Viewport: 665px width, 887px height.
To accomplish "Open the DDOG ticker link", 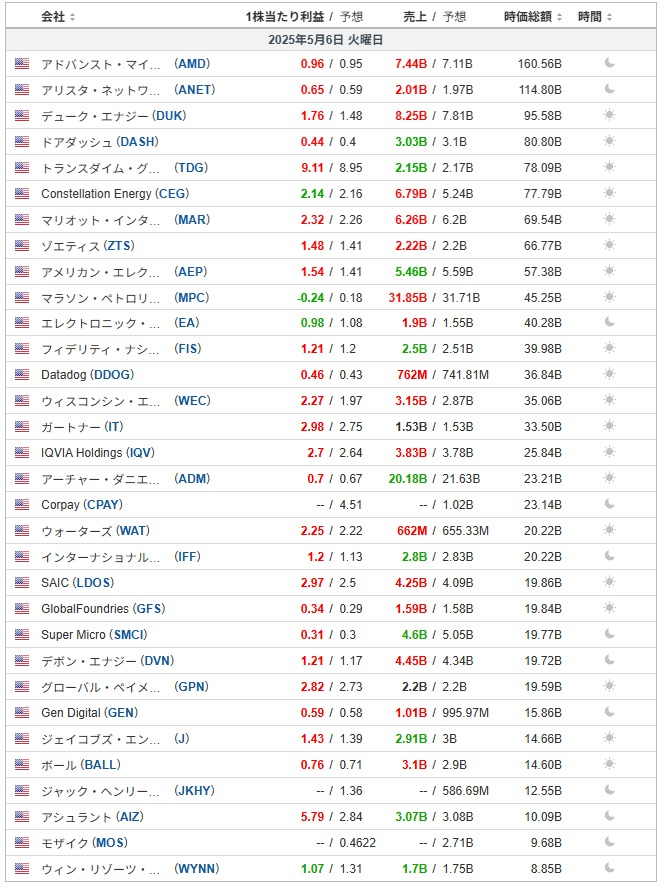I will click(113, 375).
